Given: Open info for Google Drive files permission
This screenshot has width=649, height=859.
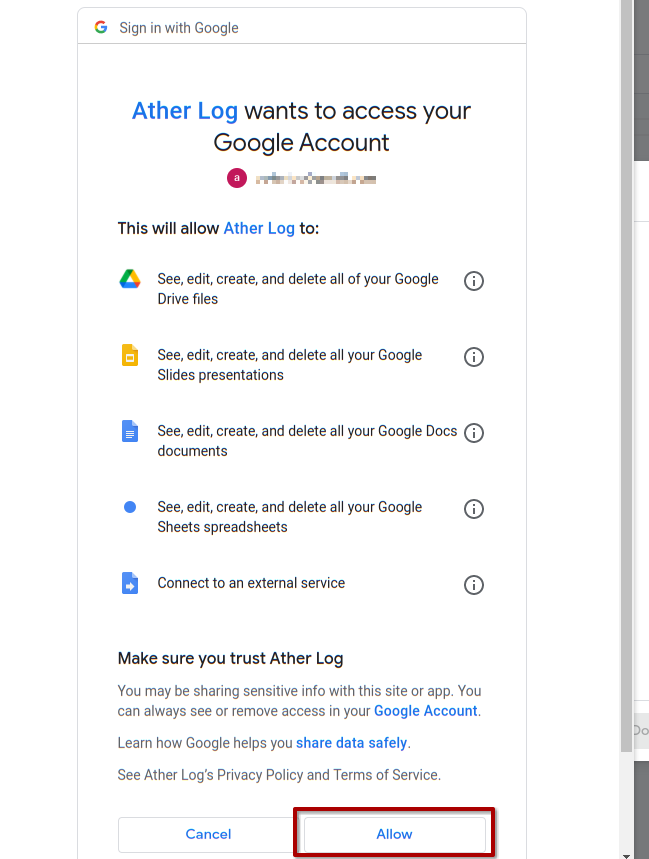Looking at the screenshot, I should [x=474, y=281].
